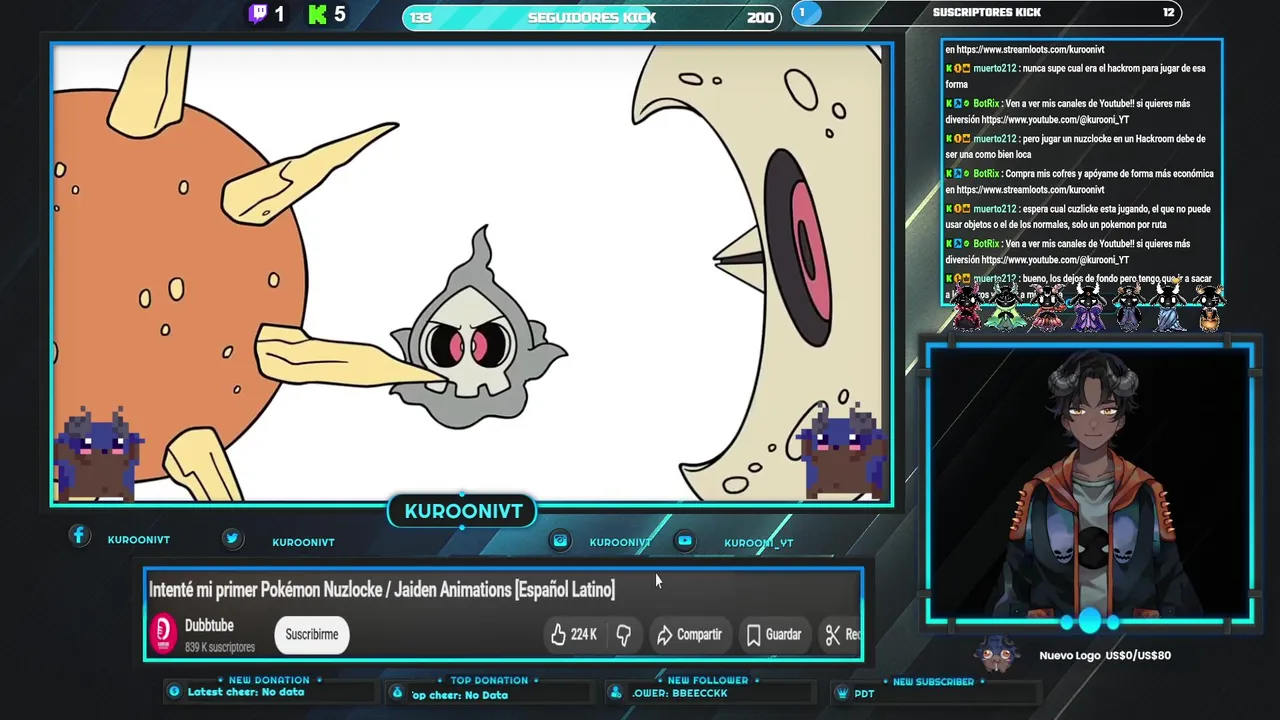This screenshot has height=720, width=1280.
Task: Click the KUROONIVT label next to Facebook icon
Action: pos(139,539)
